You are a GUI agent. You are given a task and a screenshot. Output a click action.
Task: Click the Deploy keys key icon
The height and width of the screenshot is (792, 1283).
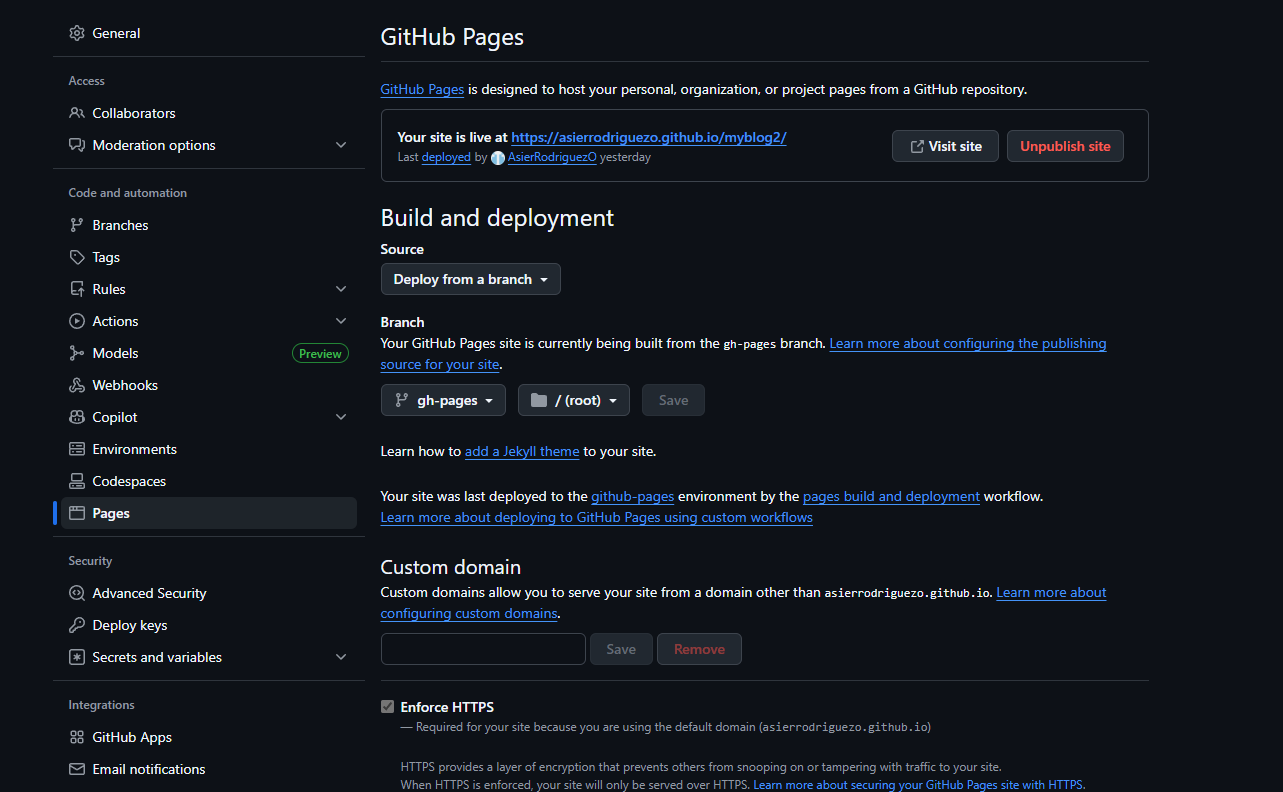(x=77, y=625)
